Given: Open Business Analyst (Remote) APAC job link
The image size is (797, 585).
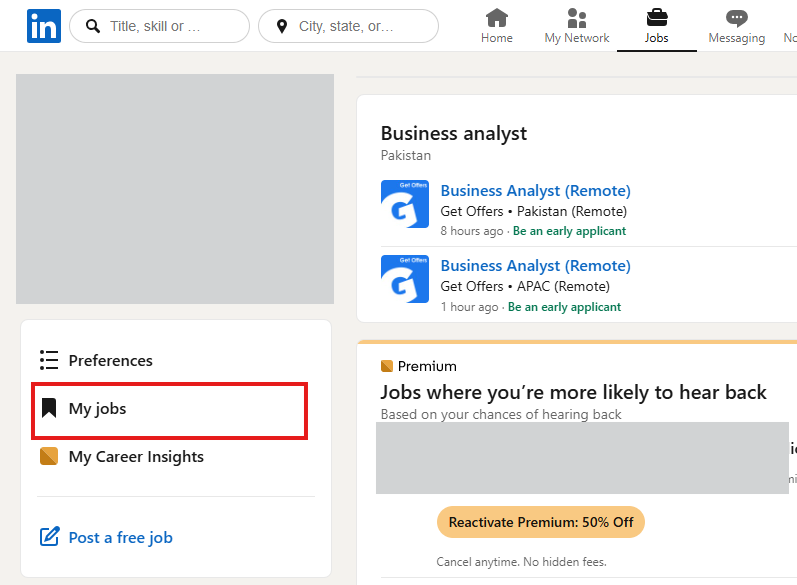Looking at the screenshot, I should point(535,266).
